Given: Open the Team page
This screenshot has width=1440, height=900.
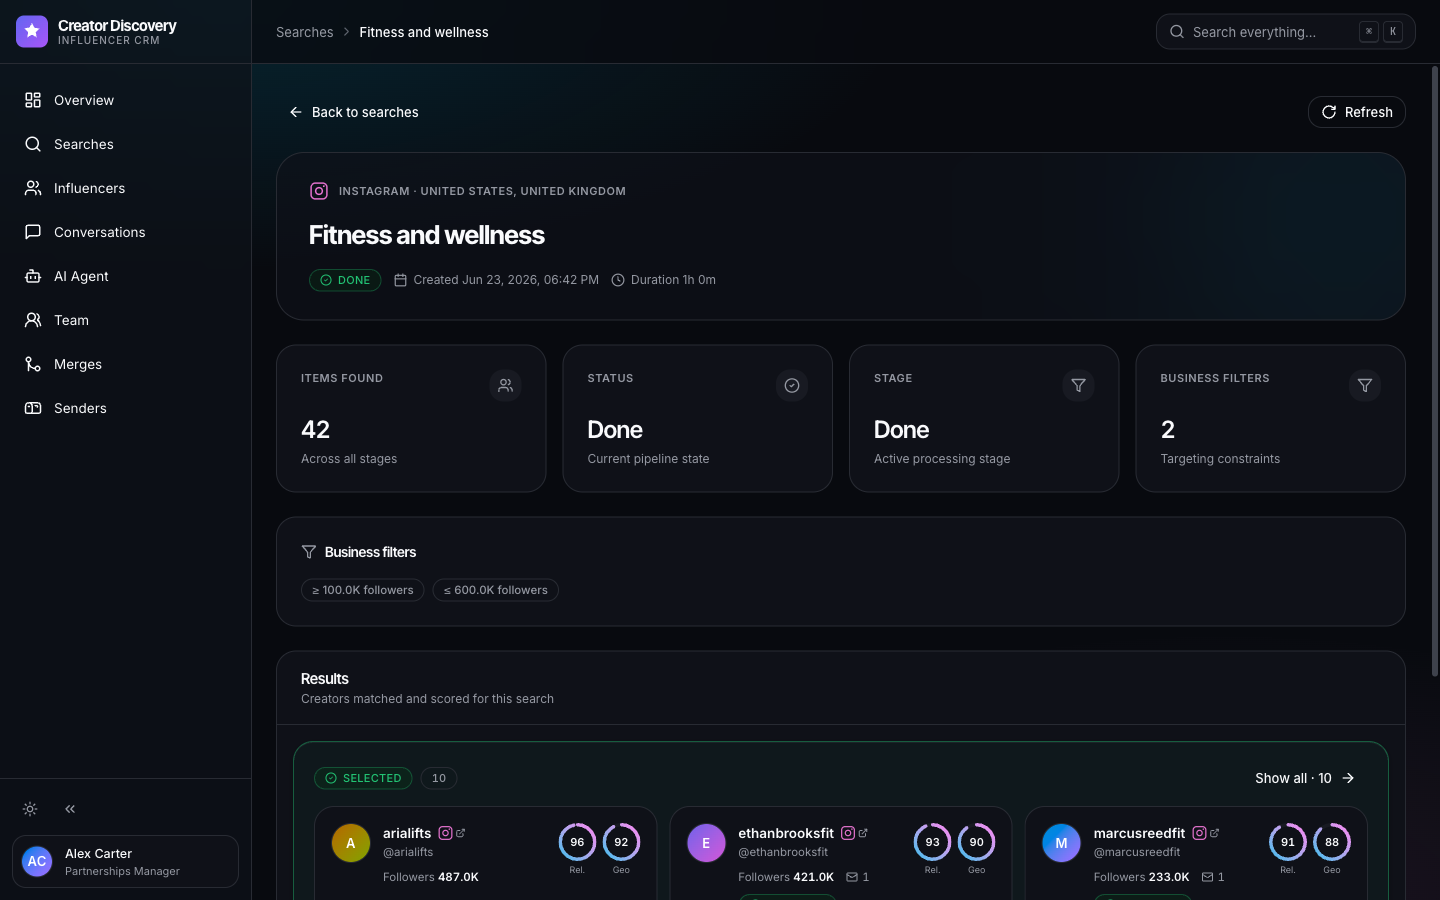Looking at the screenshot, I should click(125, 320).
